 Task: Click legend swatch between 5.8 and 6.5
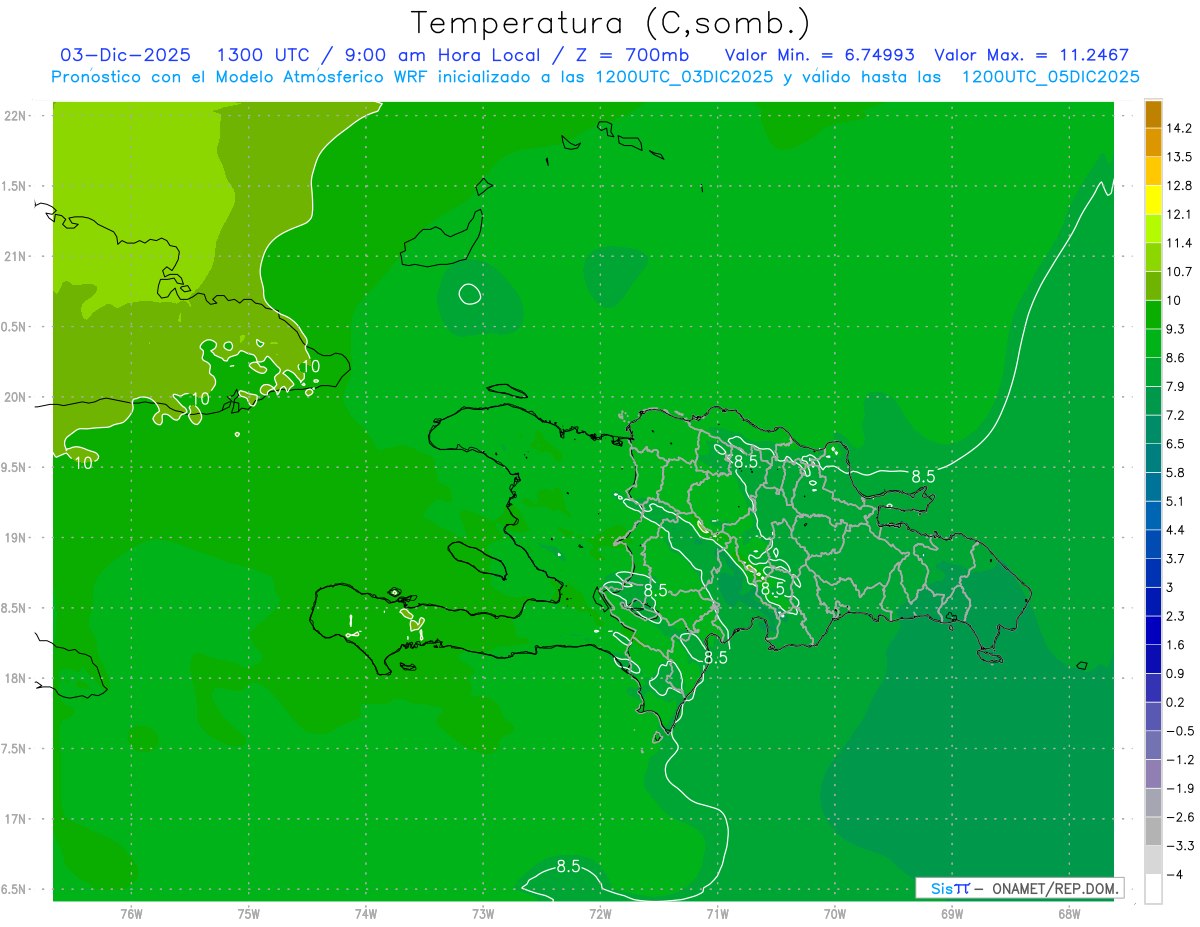1153,458
